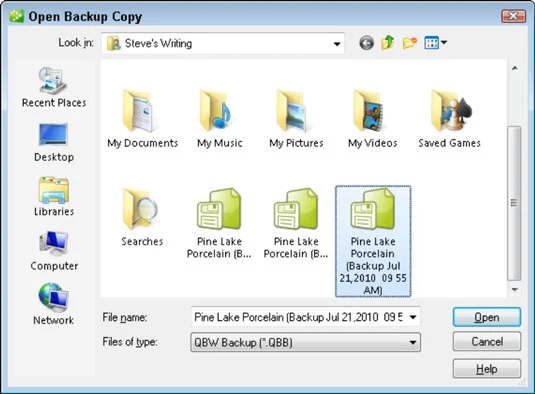Go up one folder level

[x=388, y=43]
